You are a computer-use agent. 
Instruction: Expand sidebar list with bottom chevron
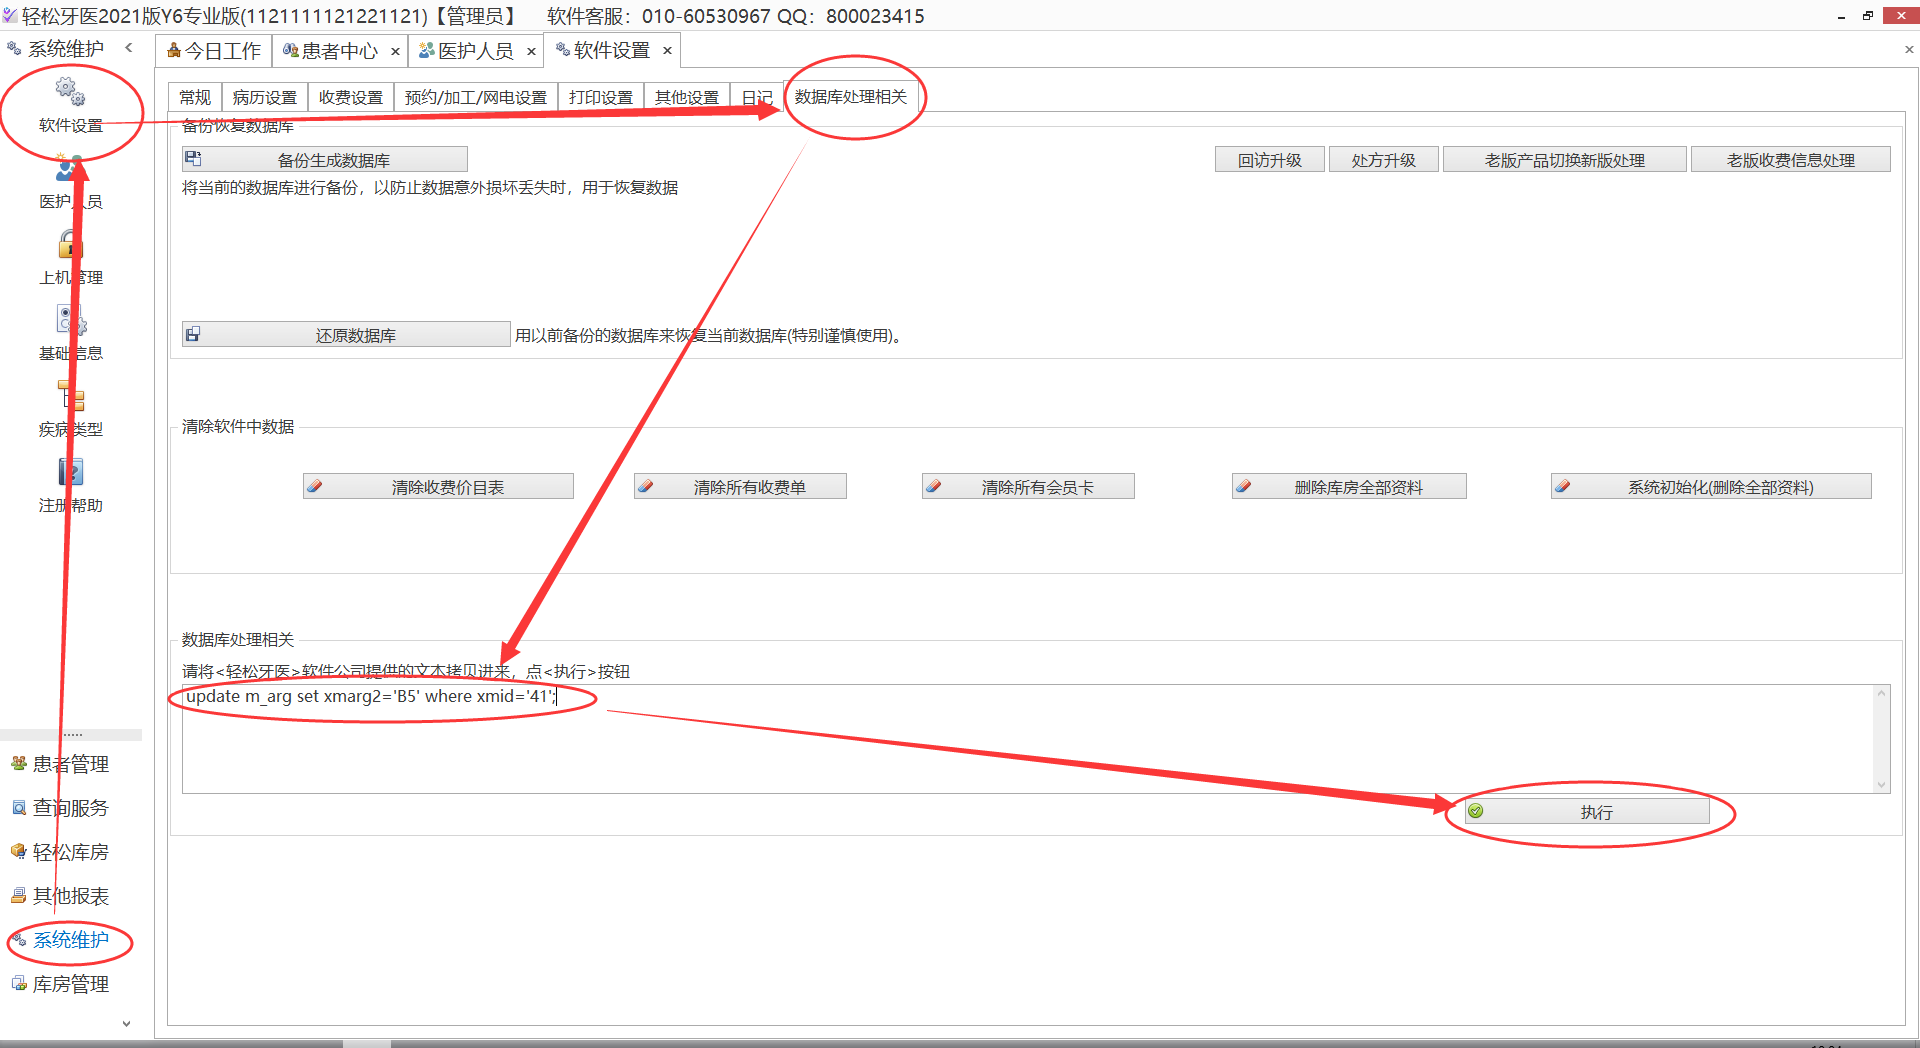126,1023
